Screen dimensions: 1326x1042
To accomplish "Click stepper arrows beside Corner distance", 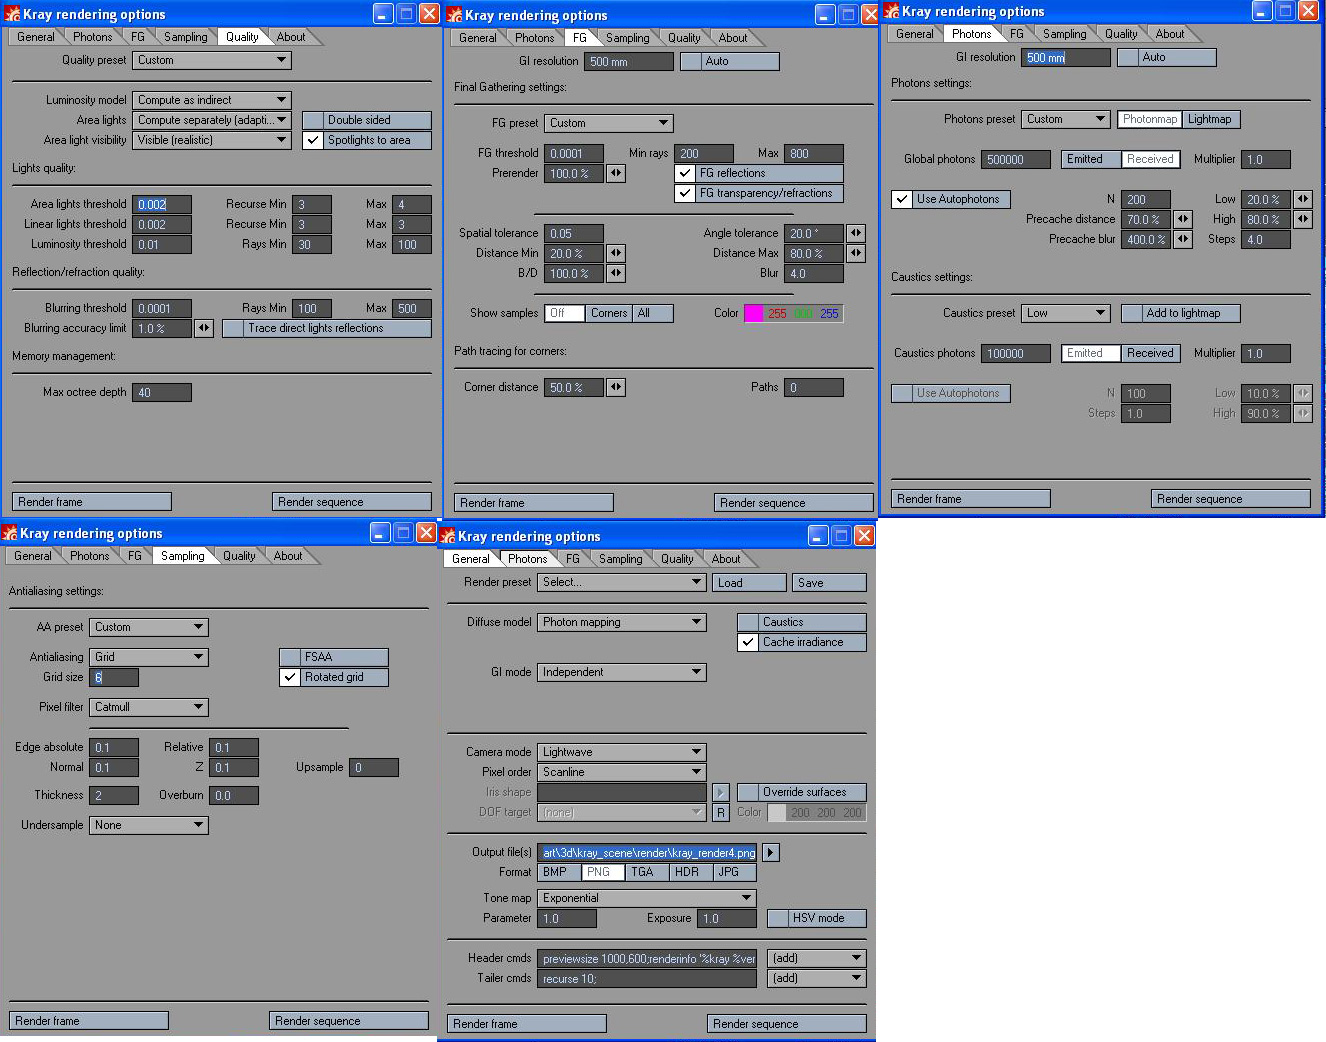I will click(x=616, y=387).
